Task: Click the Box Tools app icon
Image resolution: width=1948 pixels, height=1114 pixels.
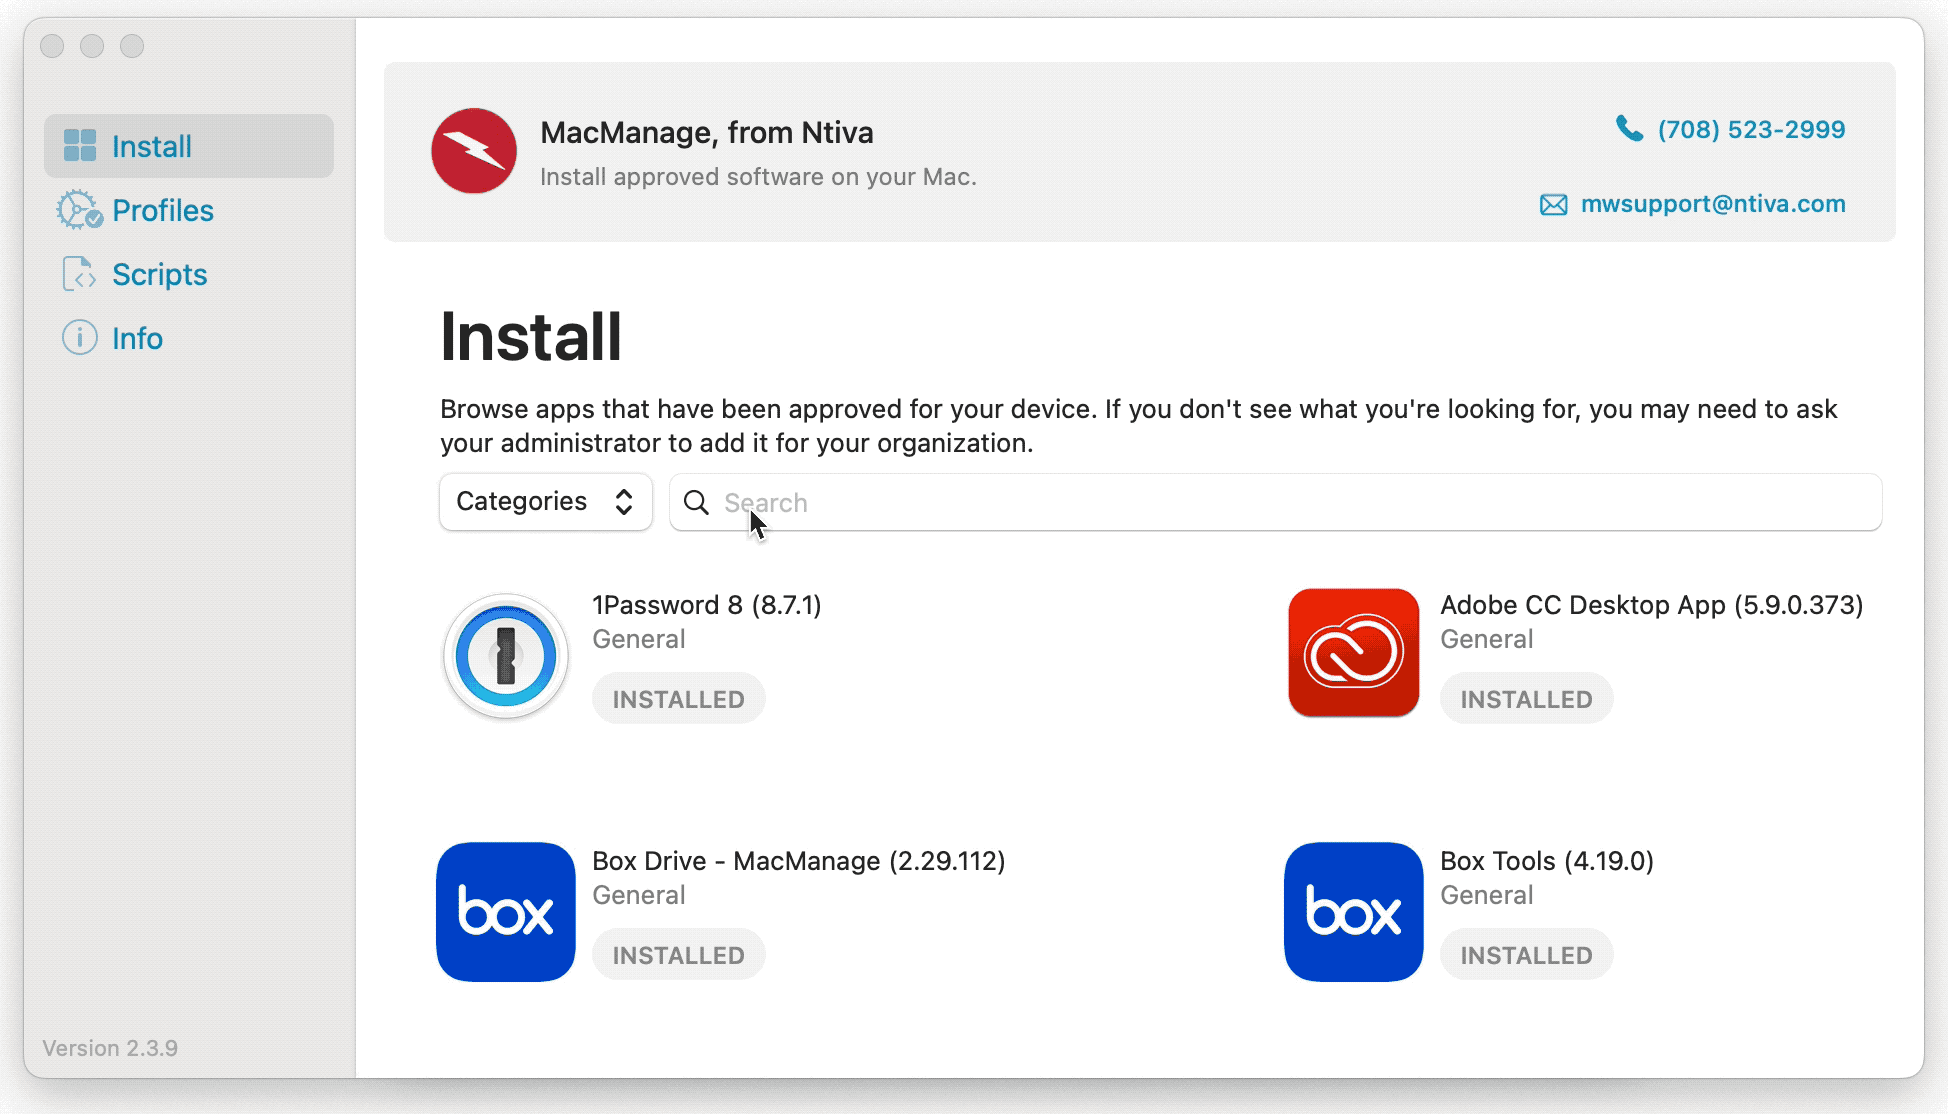Action: coord(1354,912)
